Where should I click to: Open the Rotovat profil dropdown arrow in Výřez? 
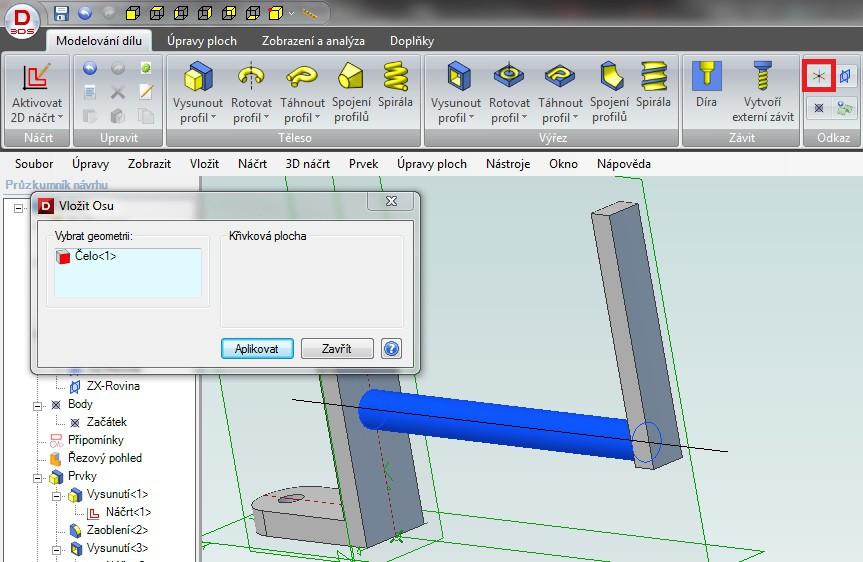click(x=525, y=117)
